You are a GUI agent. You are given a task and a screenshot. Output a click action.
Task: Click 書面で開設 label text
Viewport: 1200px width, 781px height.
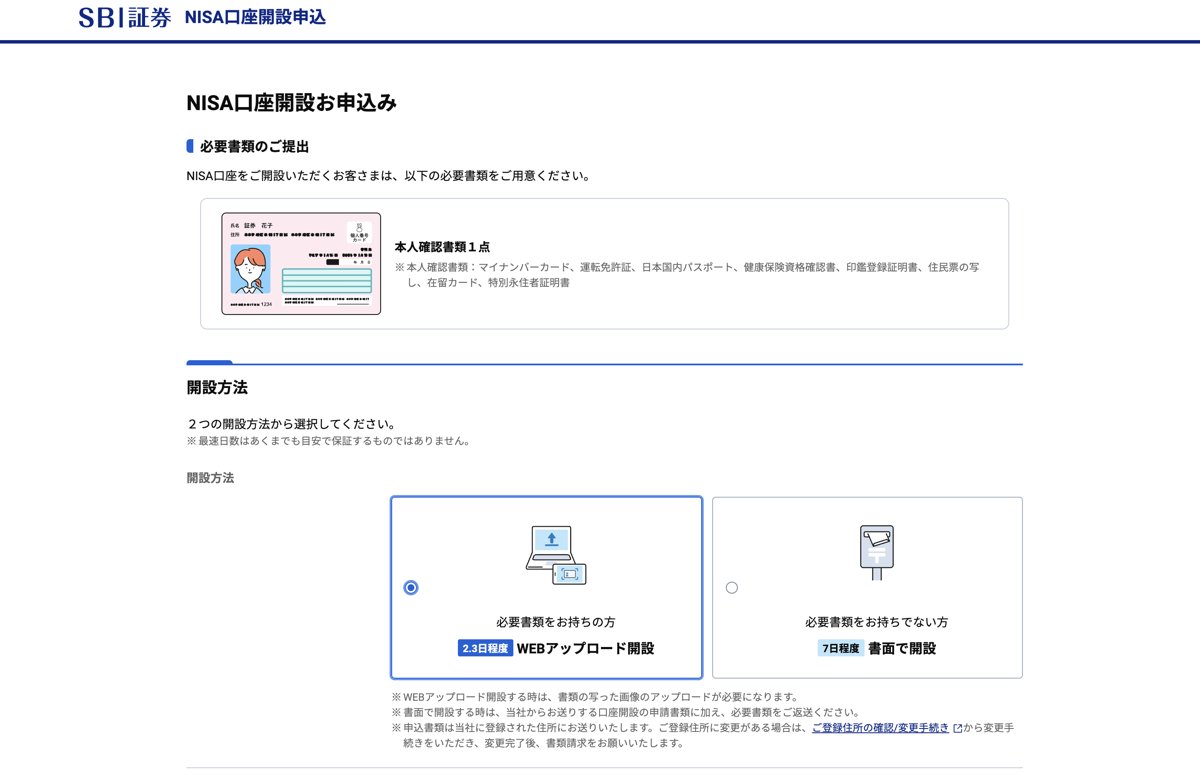click(902, 648)
